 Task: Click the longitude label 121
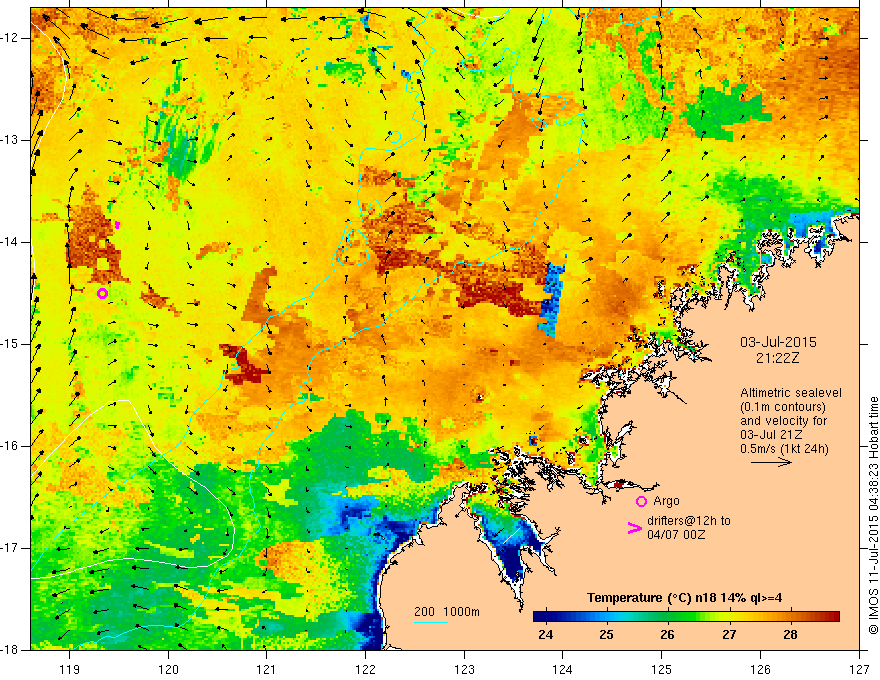click(267, 669)
